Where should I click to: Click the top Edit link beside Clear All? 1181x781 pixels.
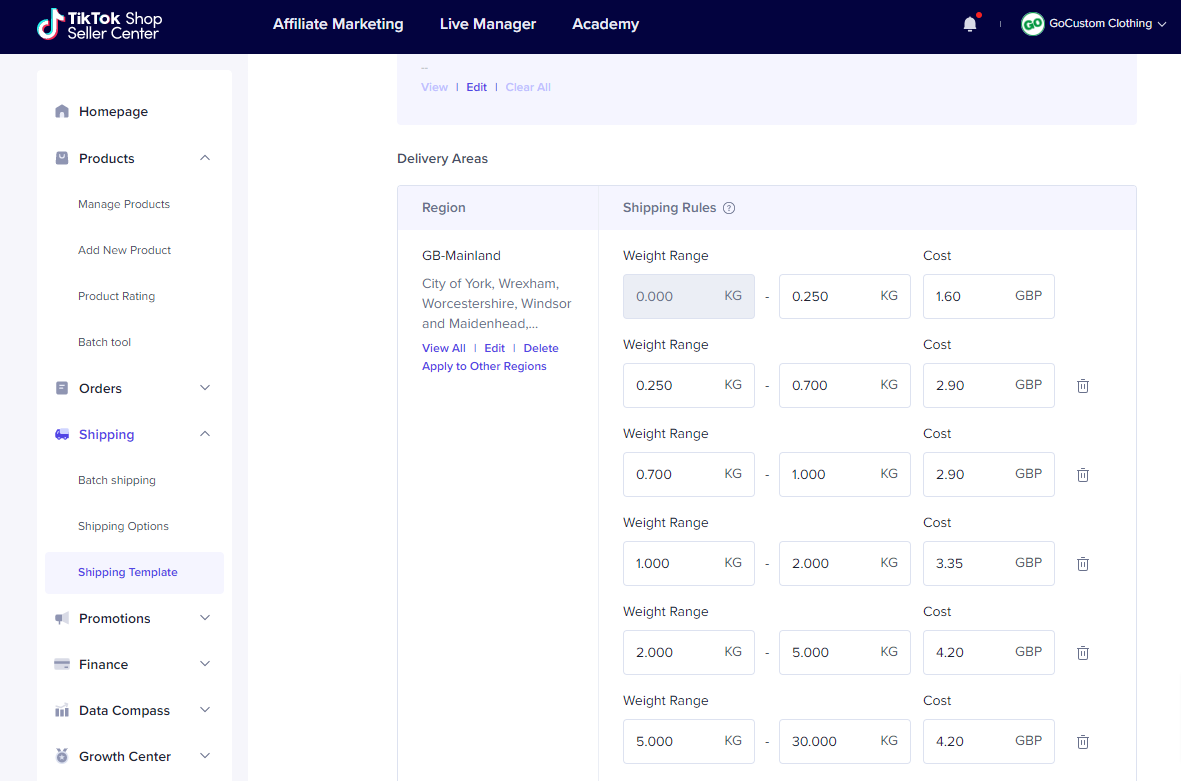(x=476, y=87)
